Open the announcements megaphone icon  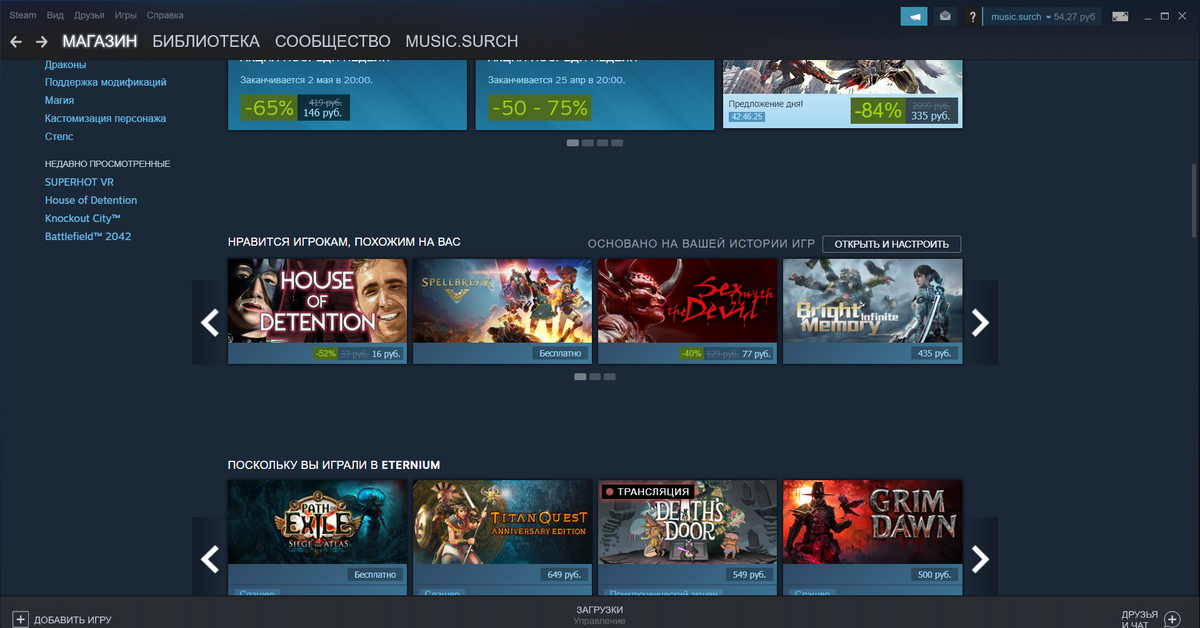point(914,16)
